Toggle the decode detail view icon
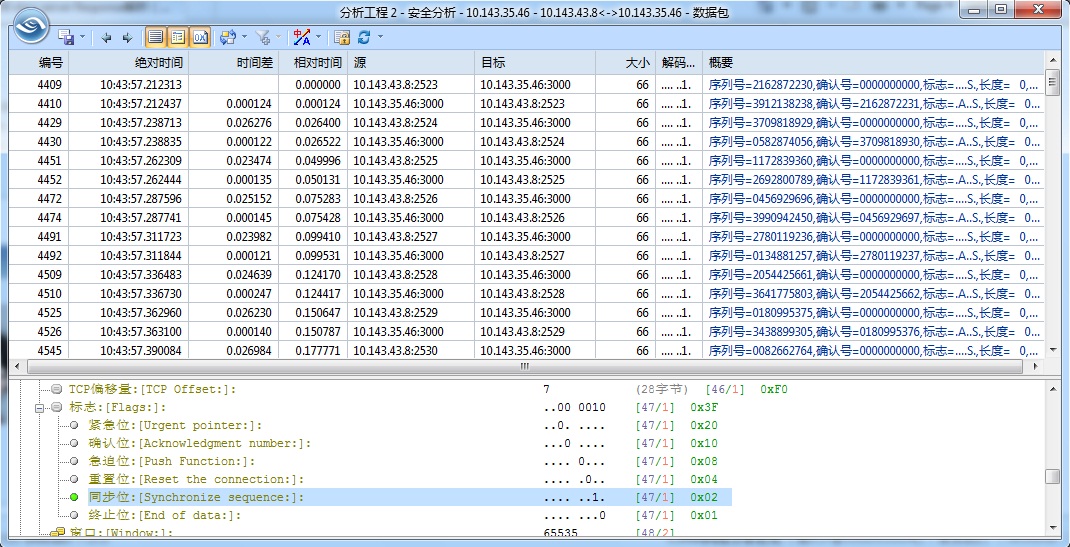The height and width of the screenshot is (547, 1070). [x=178, y=37]
